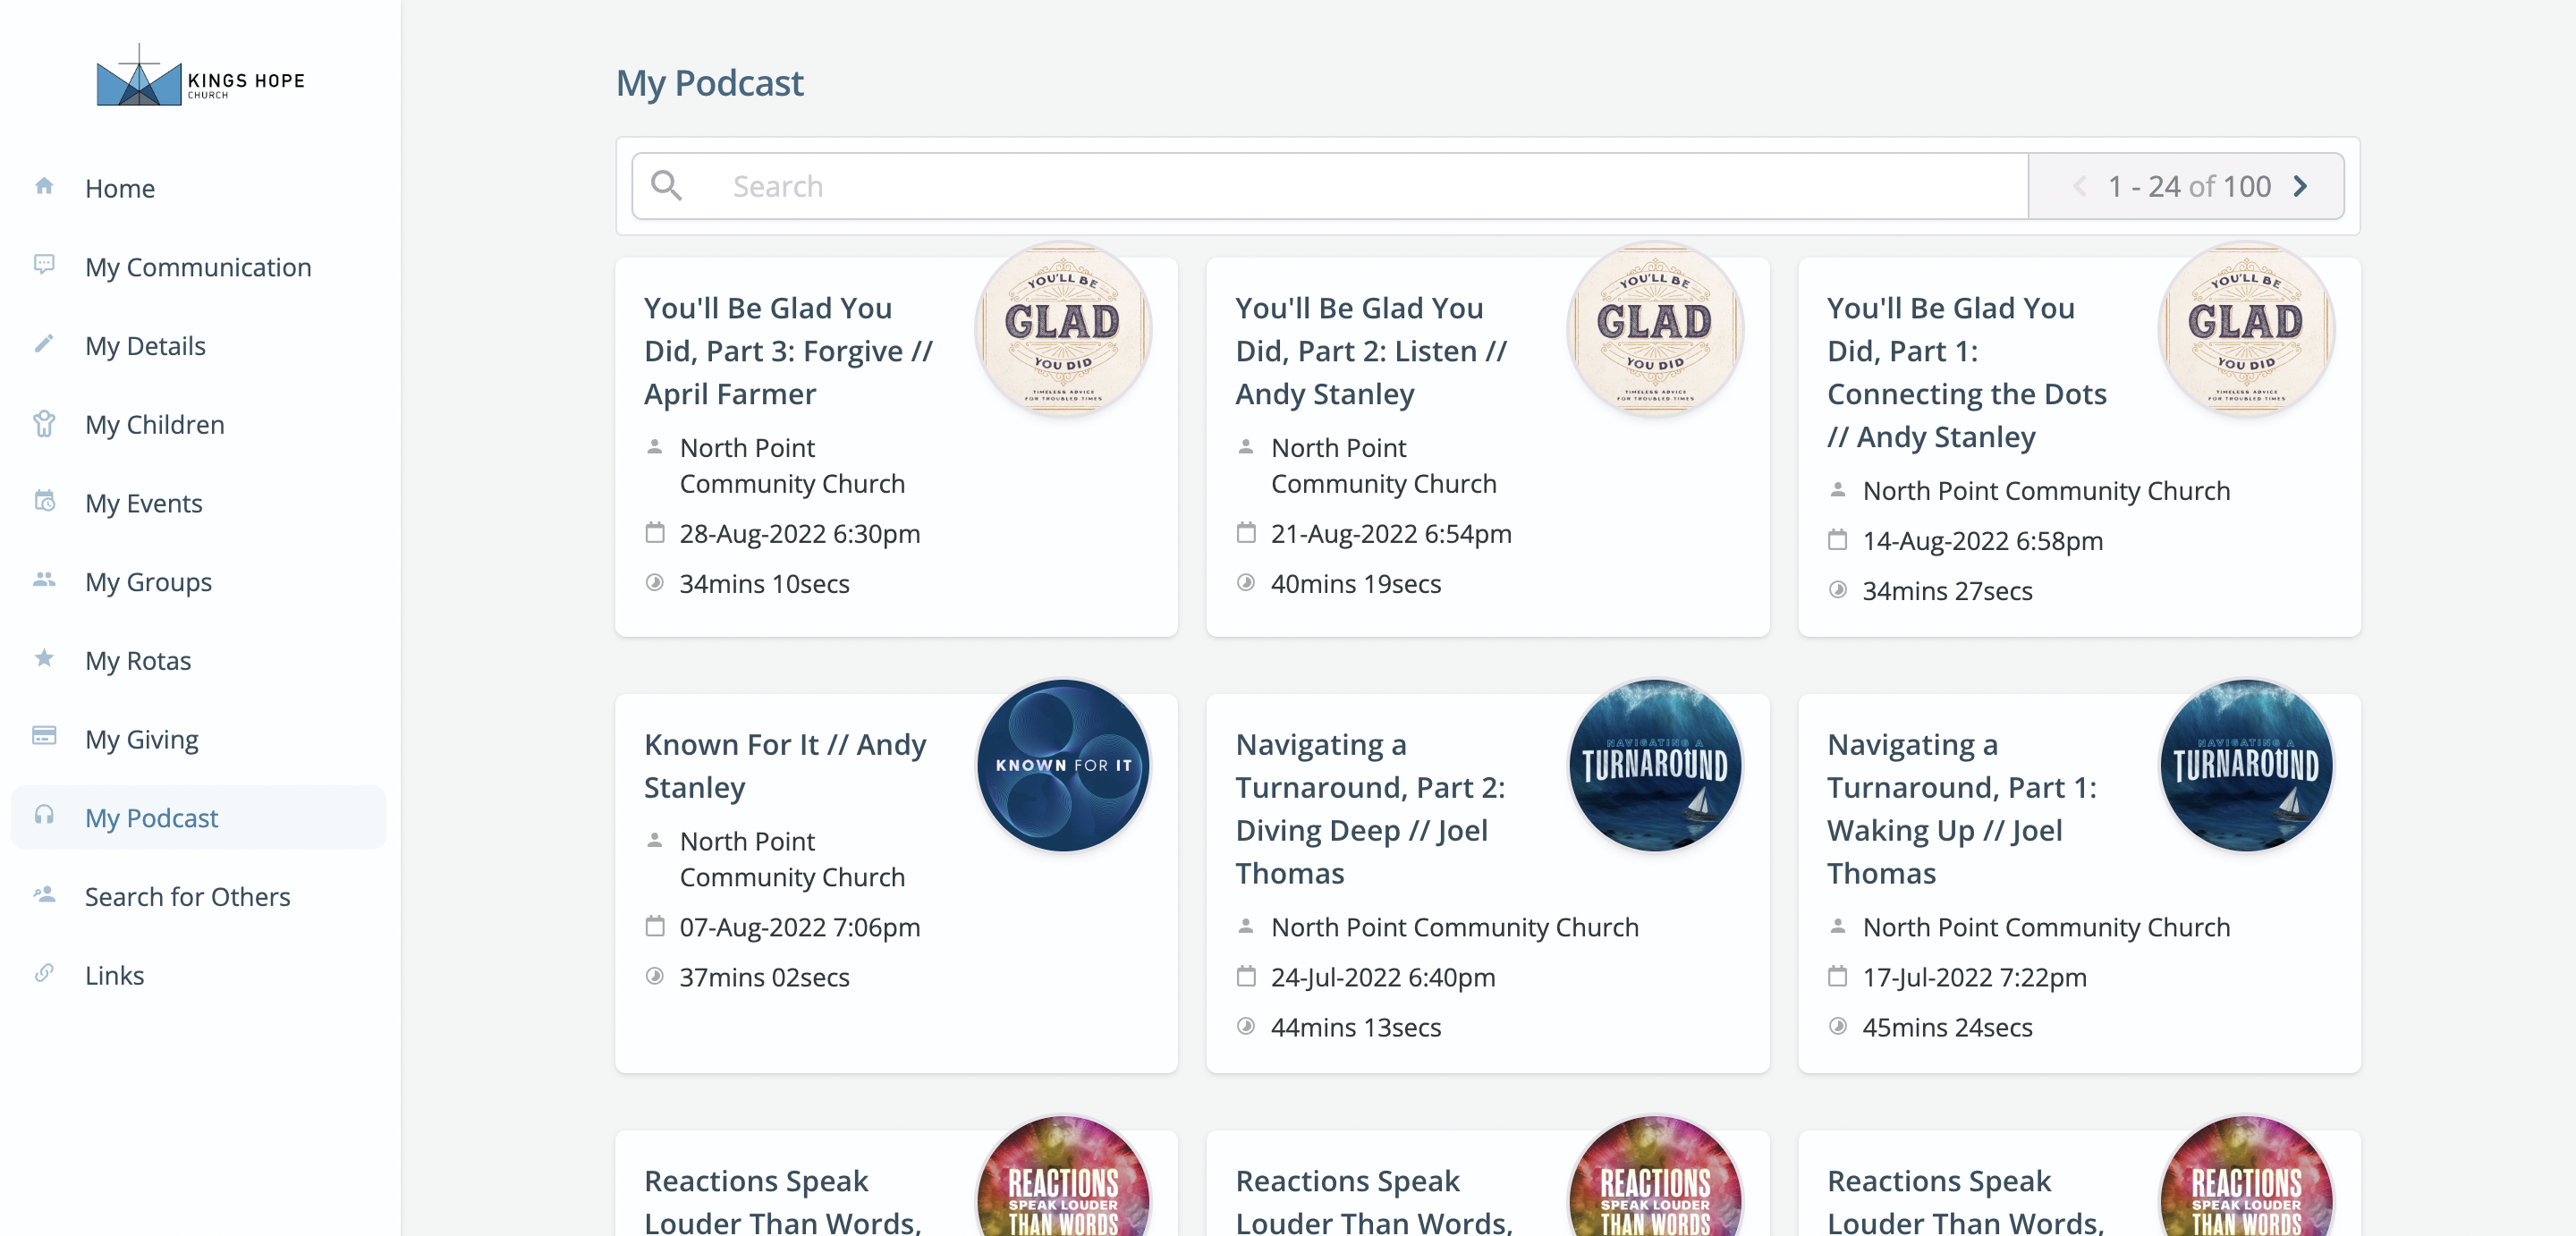The image size is (2576, 1236).
Task: Click the pencil icon beside My Details
Action: (x=44, y=343)
